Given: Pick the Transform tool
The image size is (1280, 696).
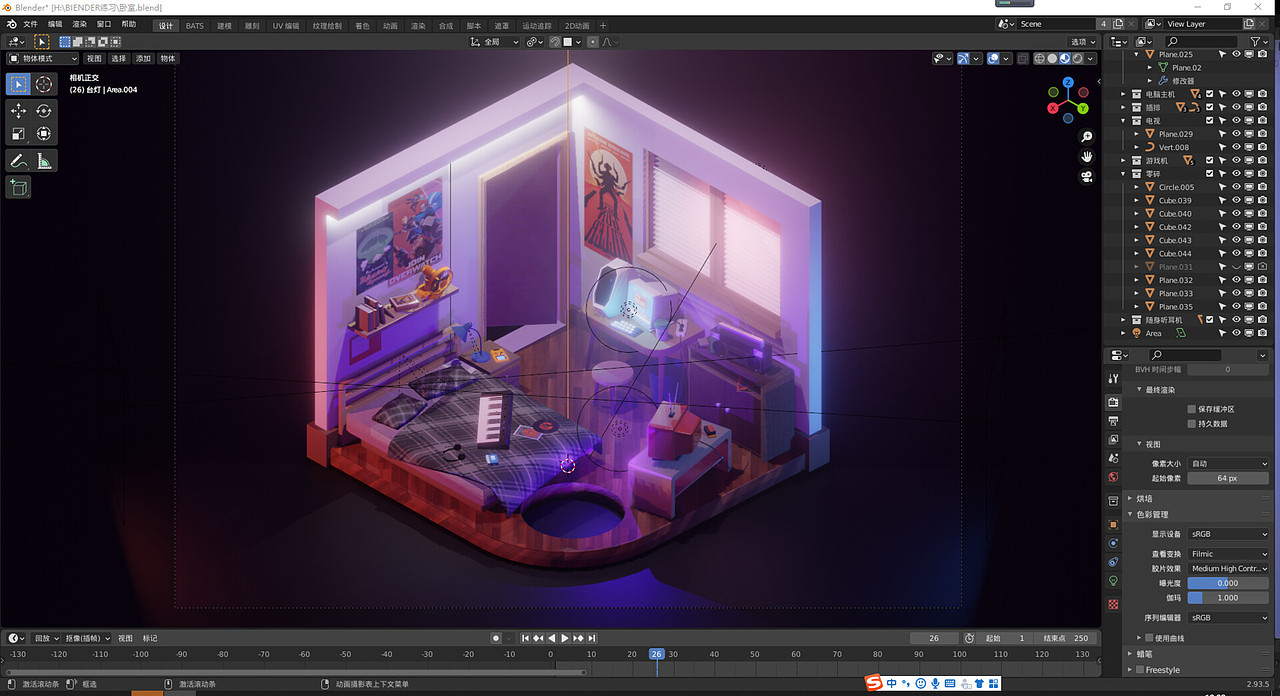Looking at the screenshot, I should (x=44, y=134).
